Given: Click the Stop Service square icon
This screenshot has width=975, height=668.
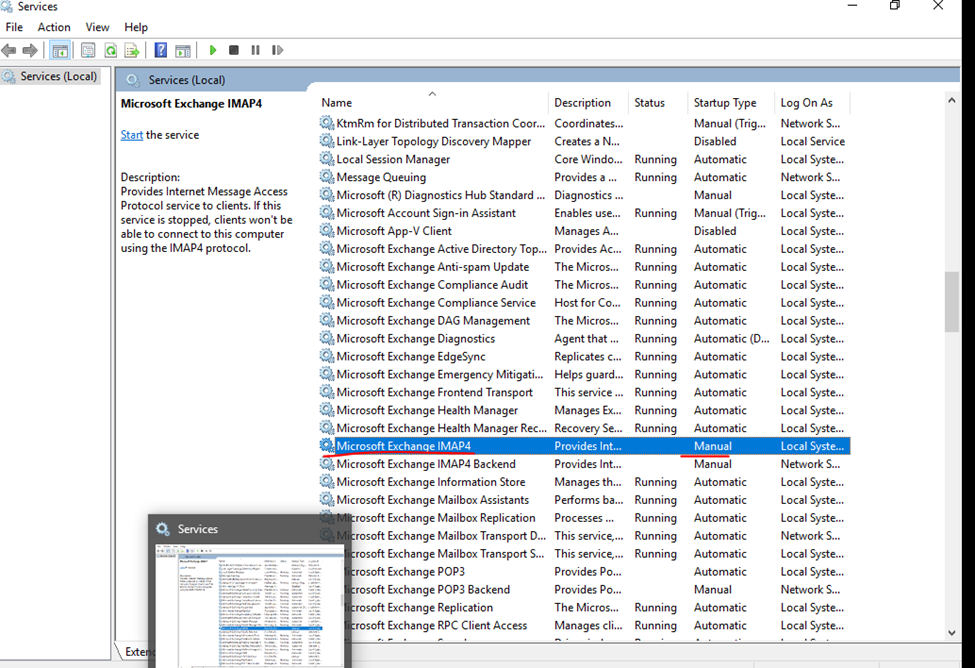Looking at the screenshot, I should [x=234, y=50].
